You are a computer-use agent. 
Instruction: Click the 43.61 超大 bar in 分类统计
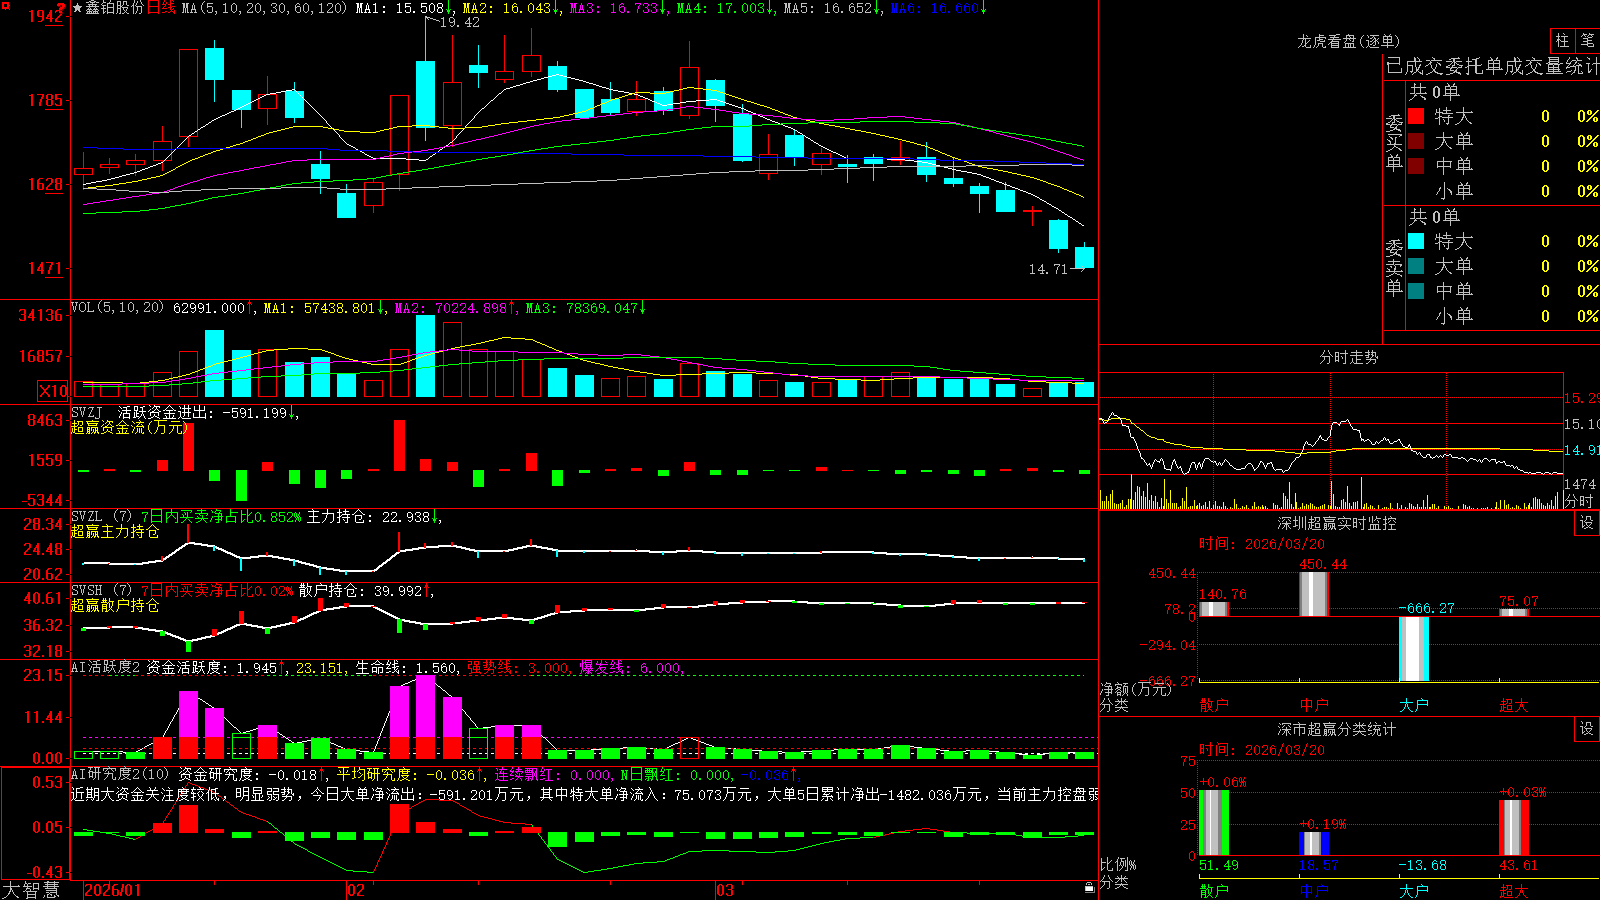tap(1514, 828)
